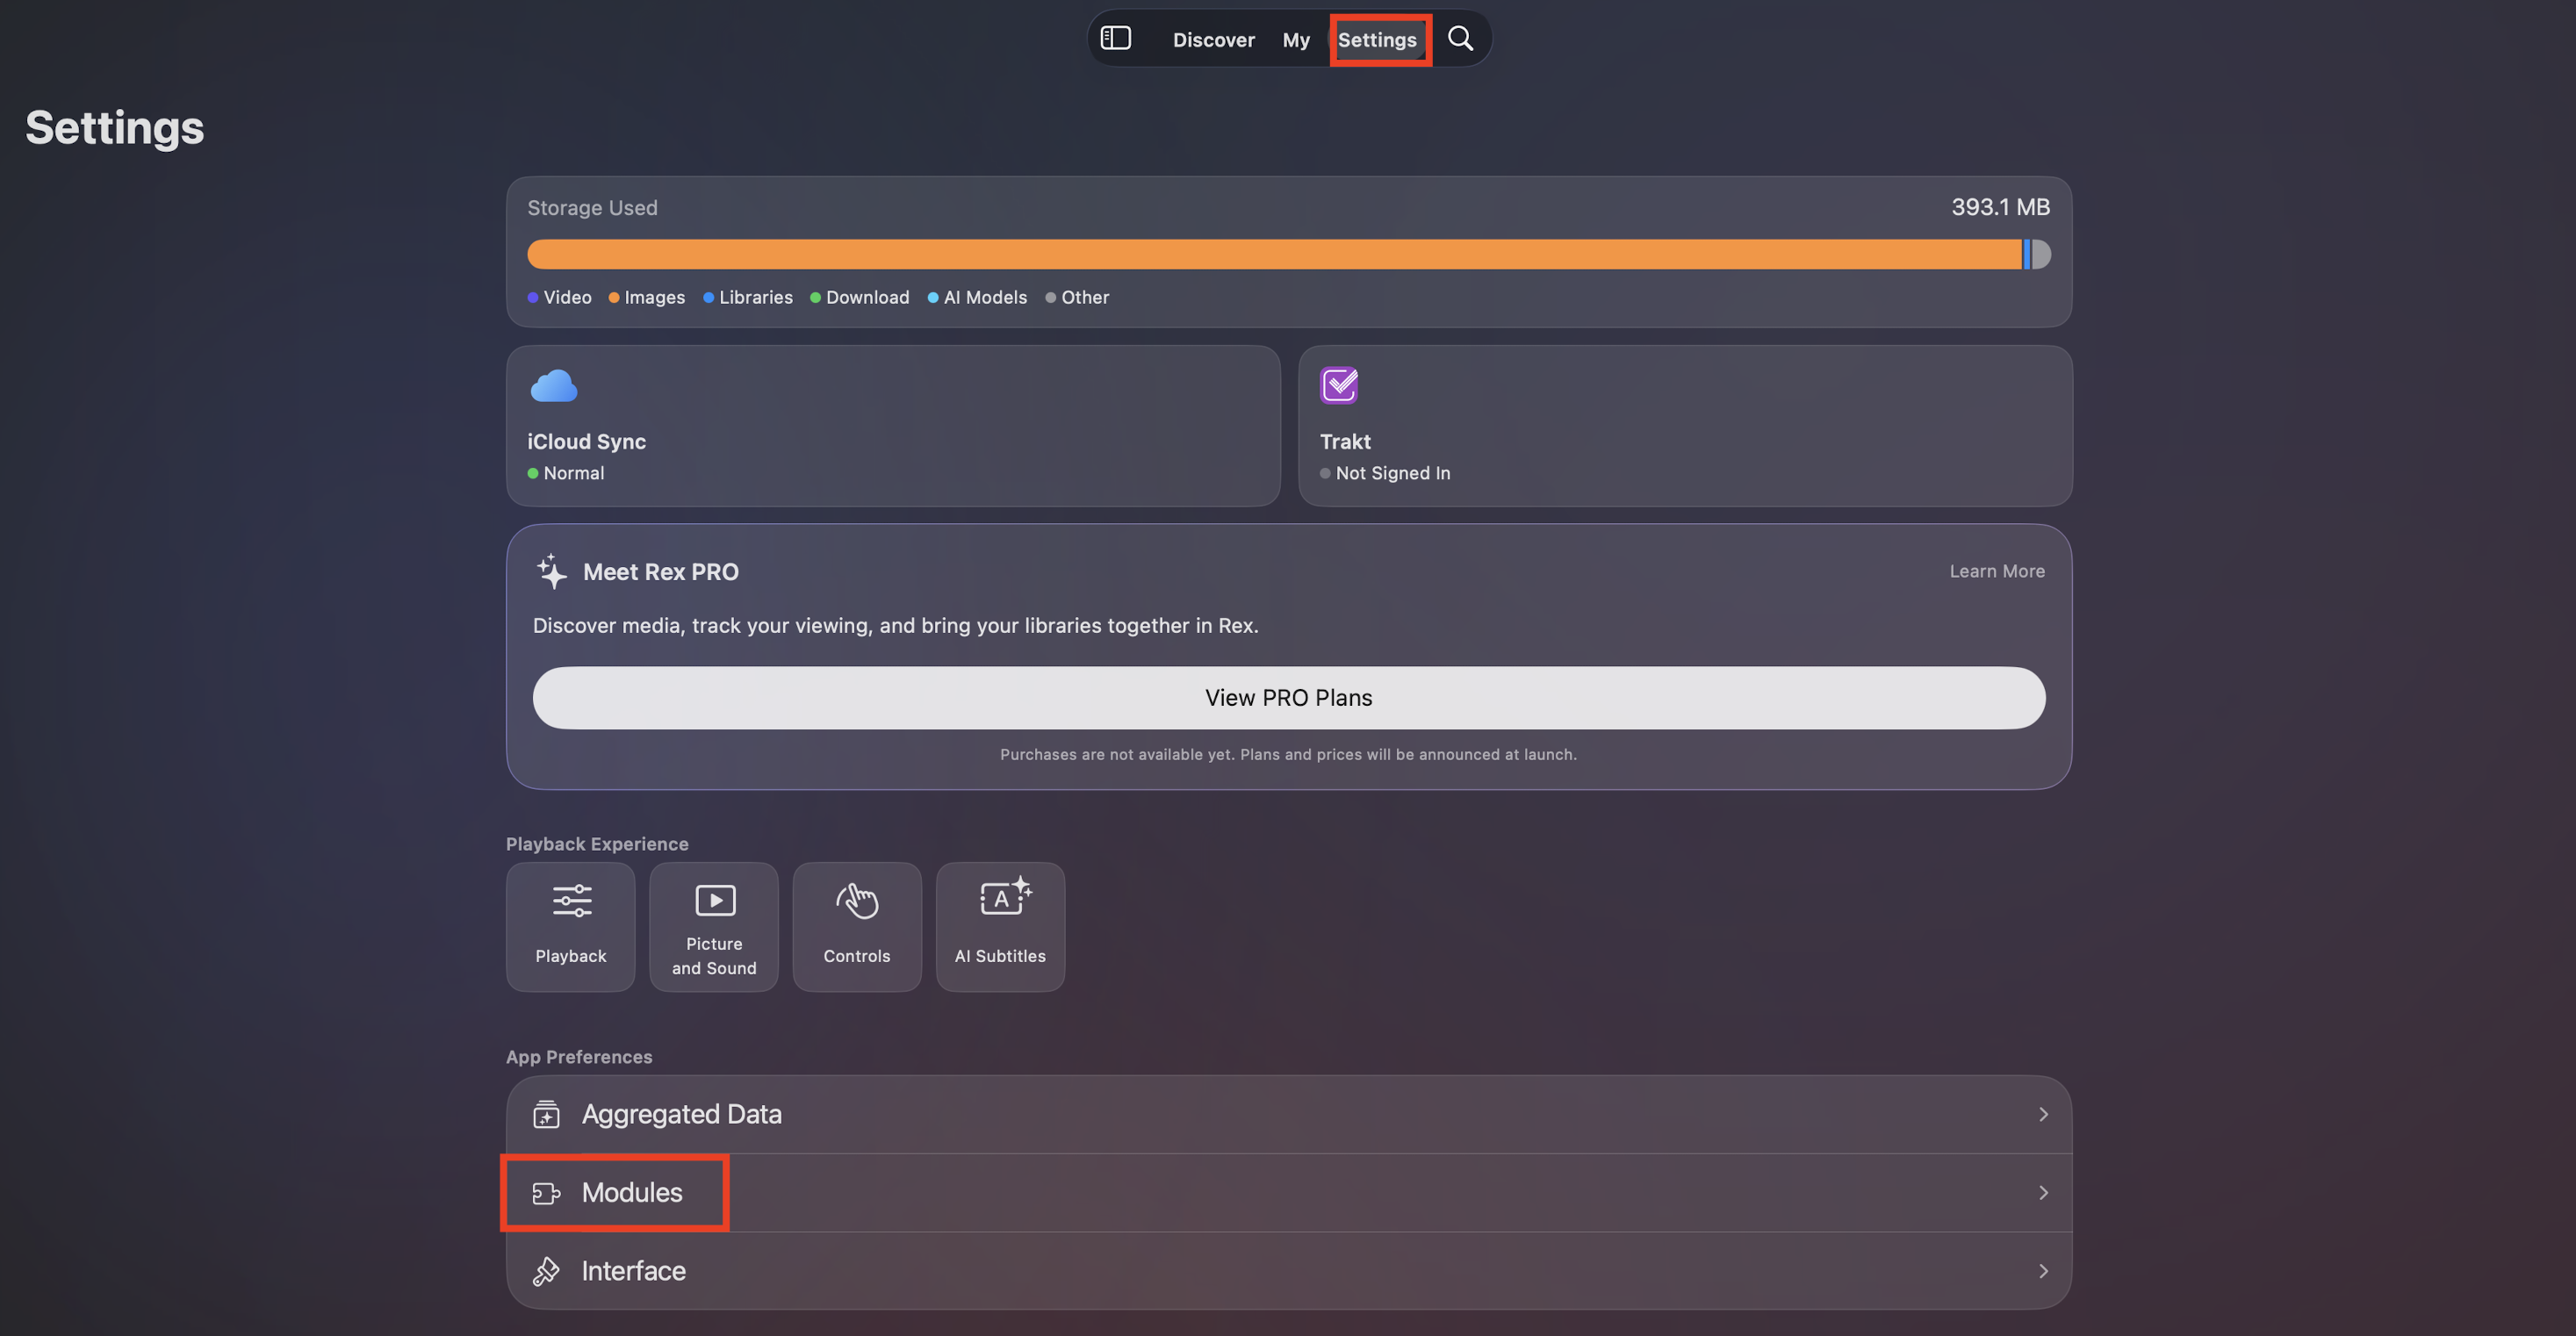
Task: Expand Modules row chevron
Action: (x=2043, y=1192)
